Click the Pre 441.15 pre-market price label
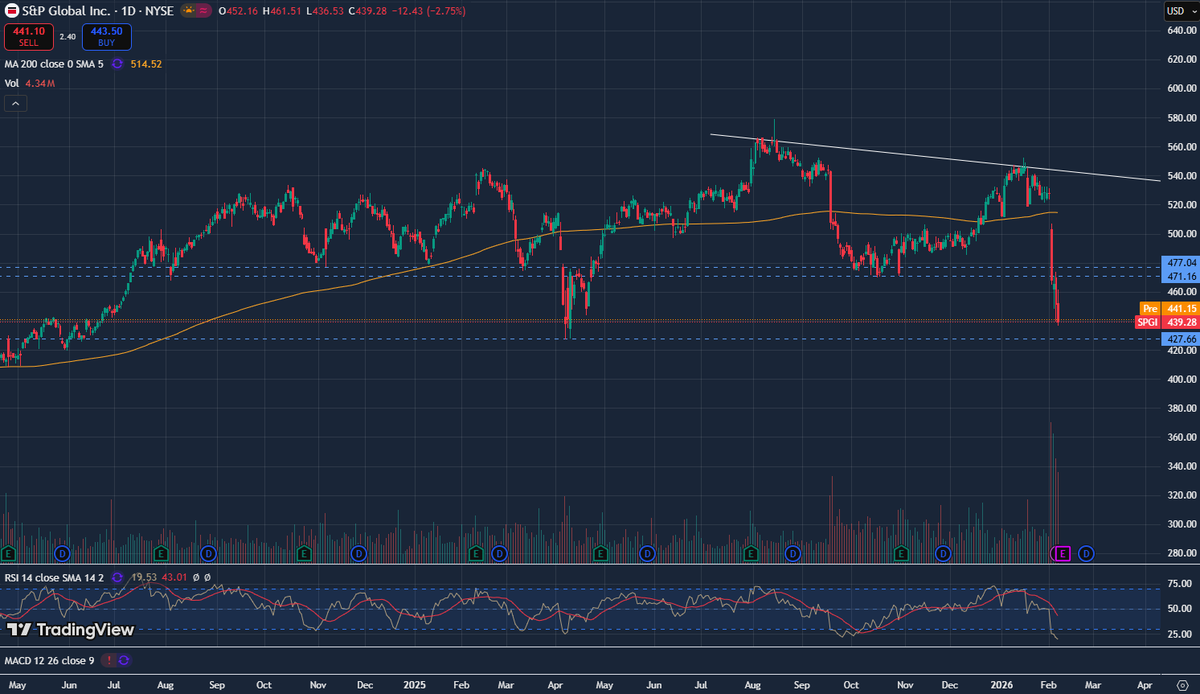Screen dimensions: 1200x694 click(x=1169, y=309)
